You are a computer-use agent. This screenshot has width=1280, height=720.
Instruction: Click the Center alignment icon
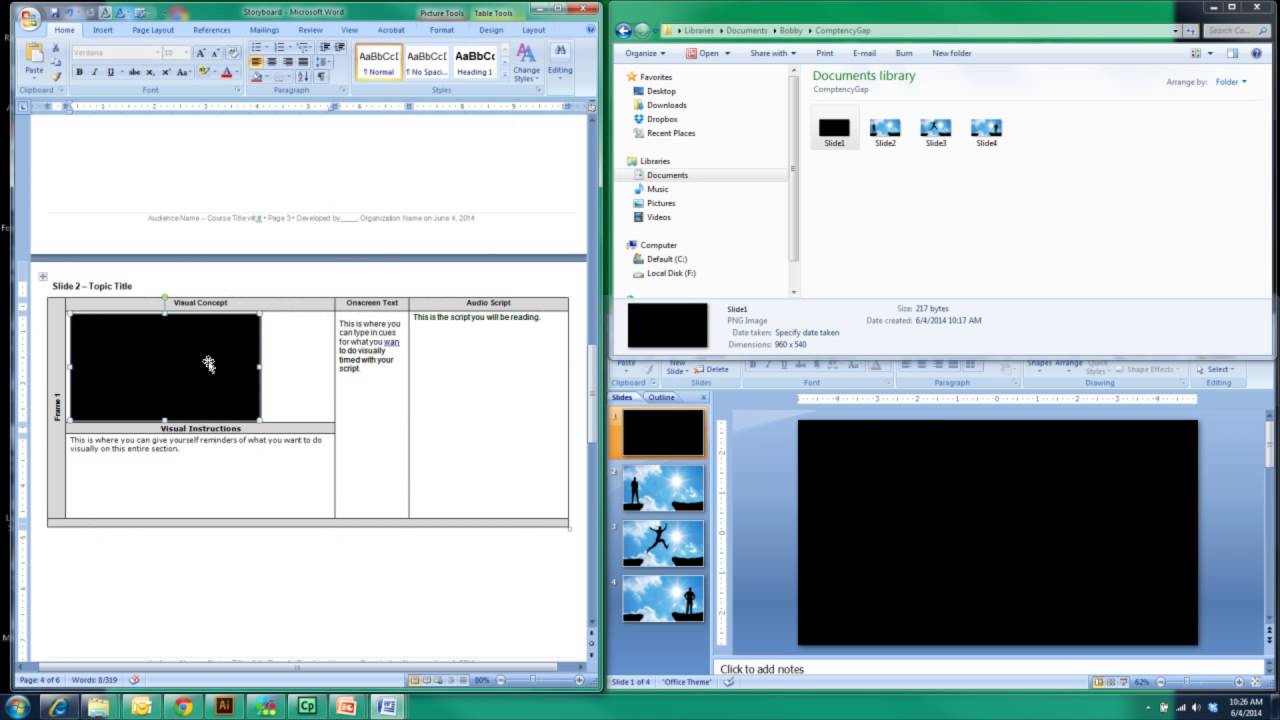[x=271, y=62]
